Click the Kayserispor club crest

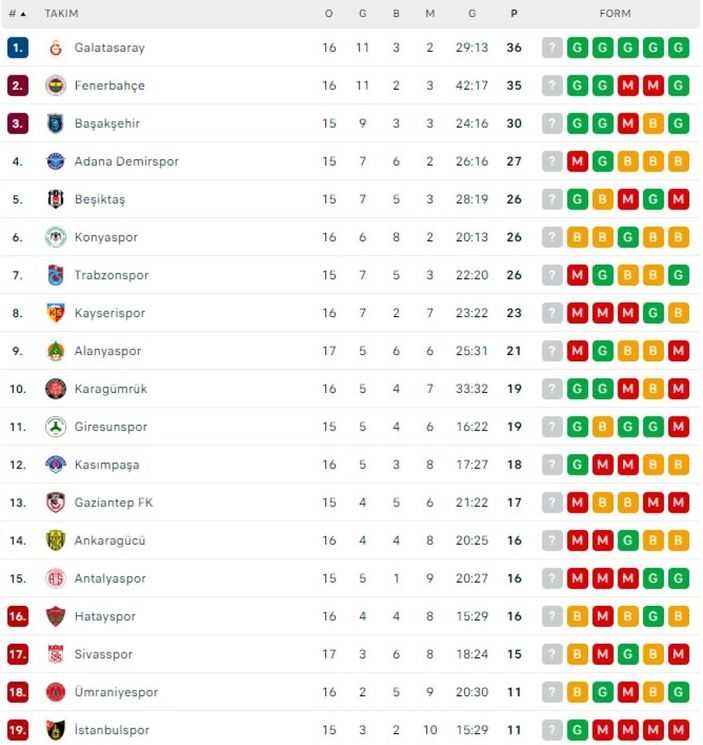[x=55, y=313]
